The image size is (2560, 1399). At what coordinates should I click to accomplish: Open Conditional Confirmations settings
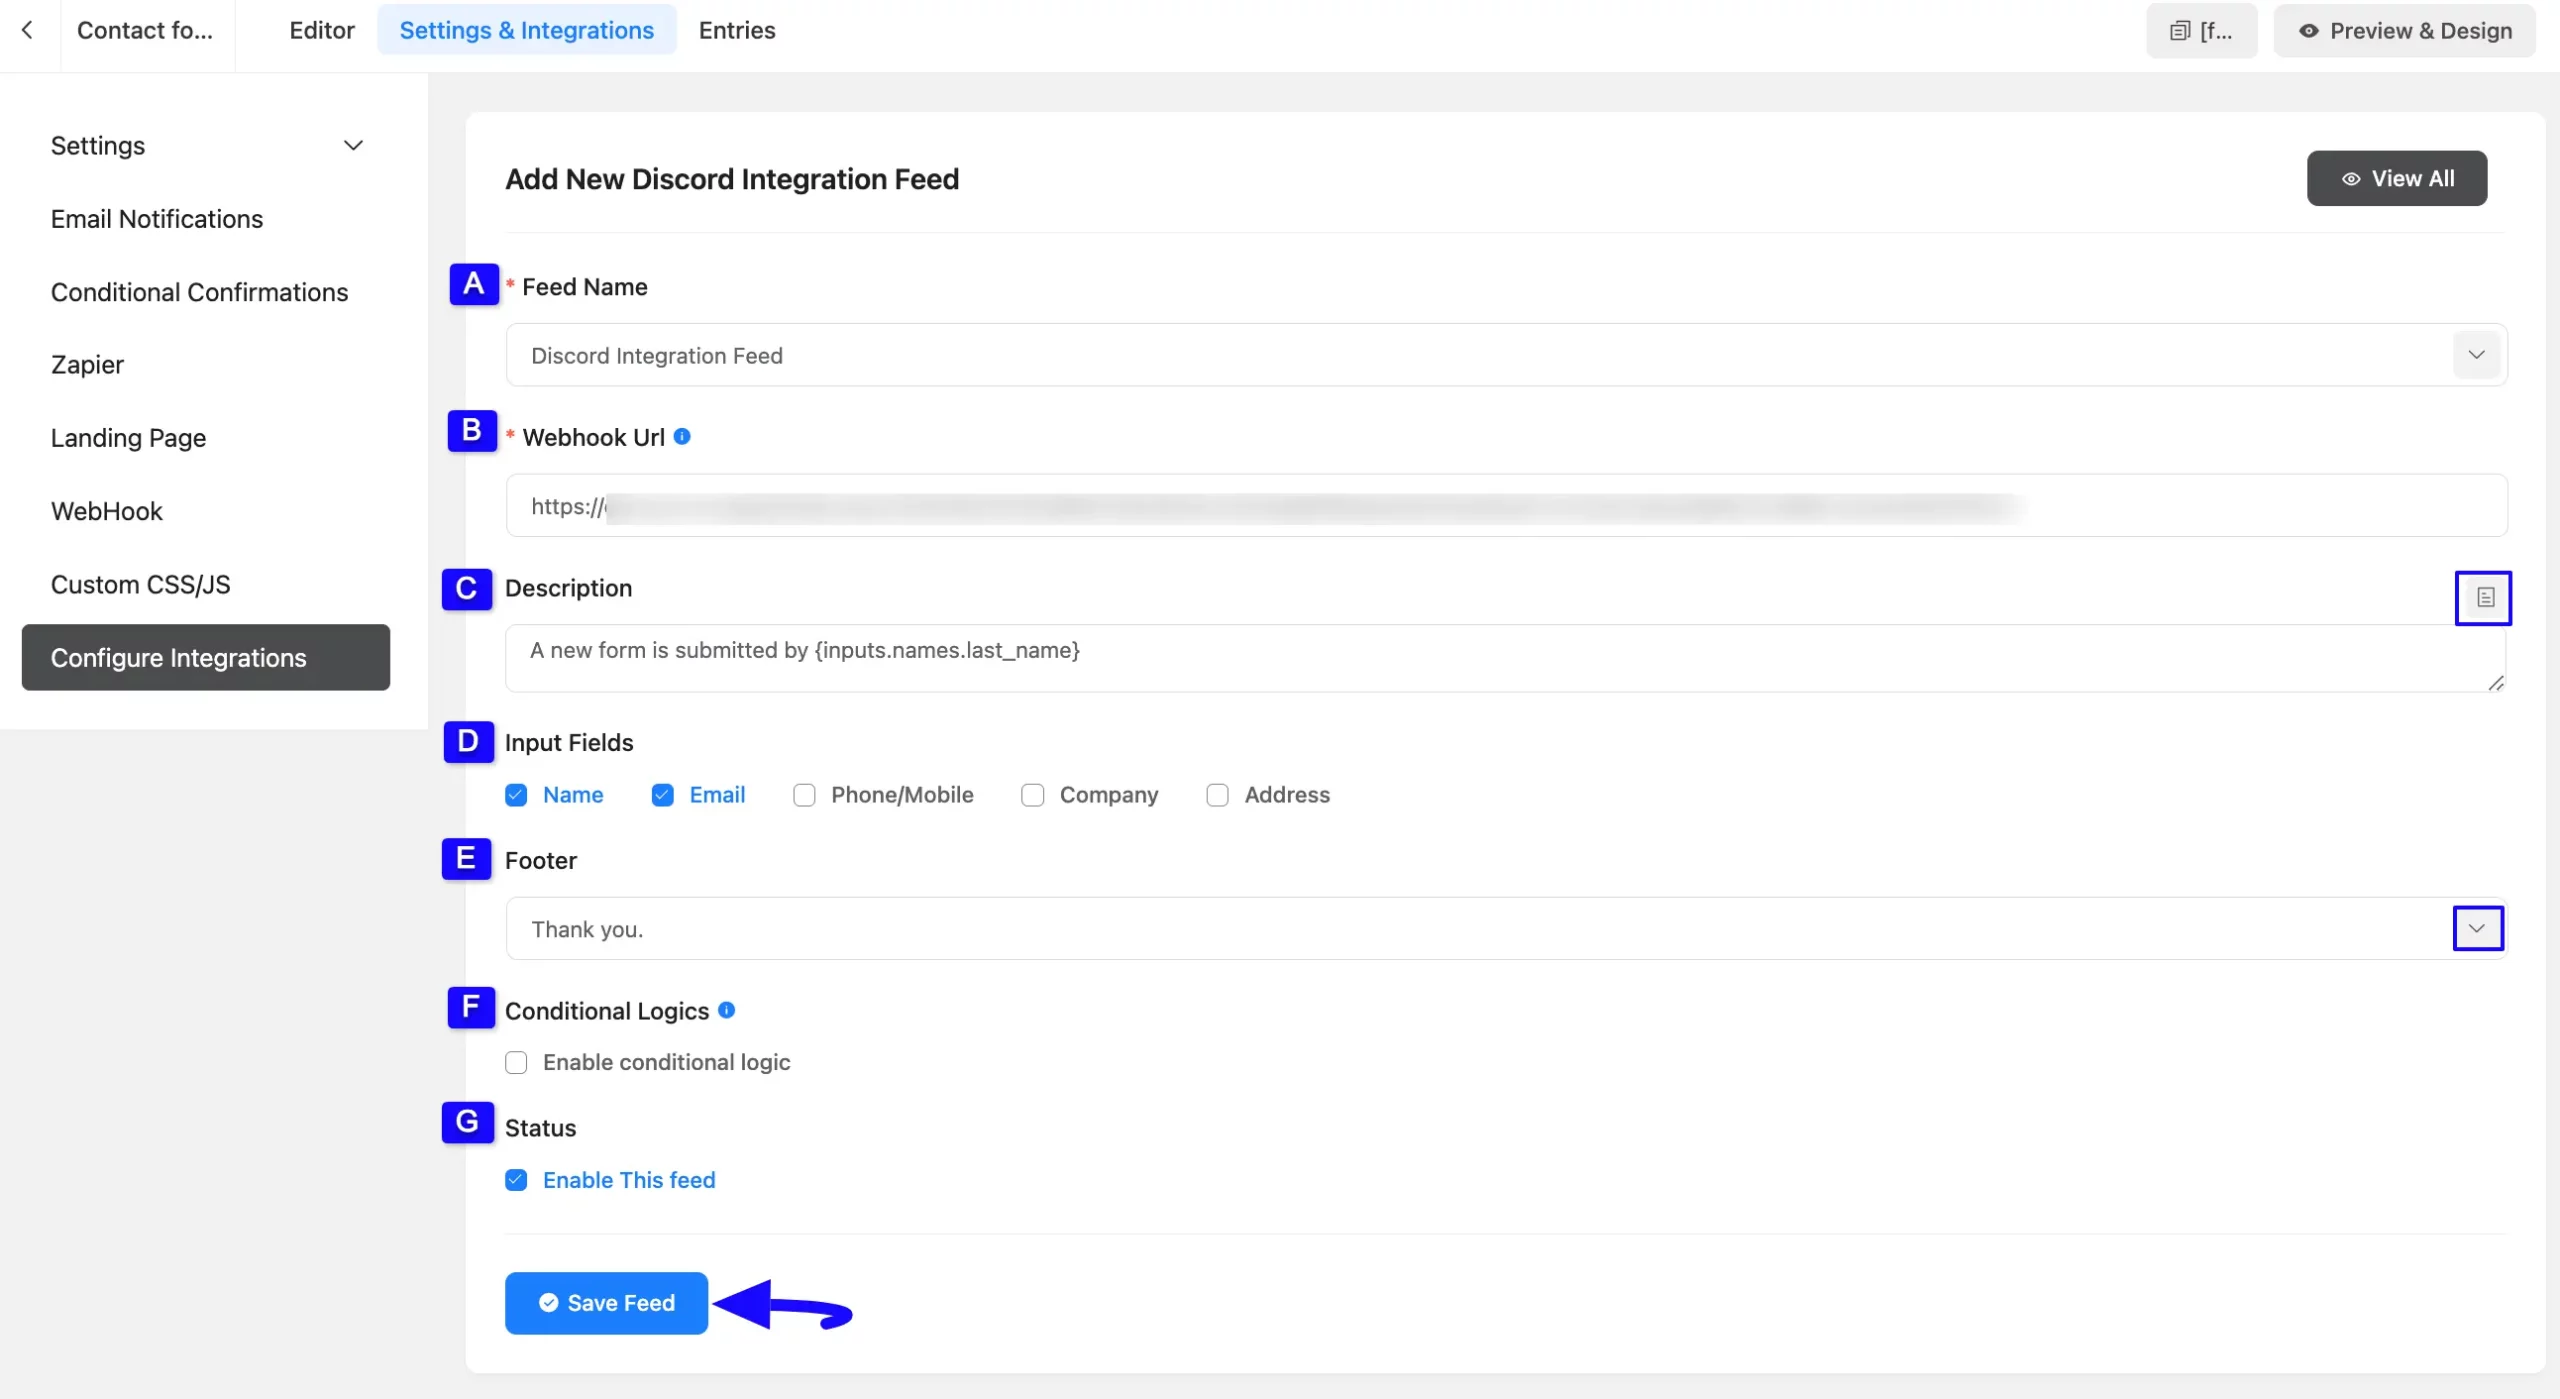coord(200,292)
